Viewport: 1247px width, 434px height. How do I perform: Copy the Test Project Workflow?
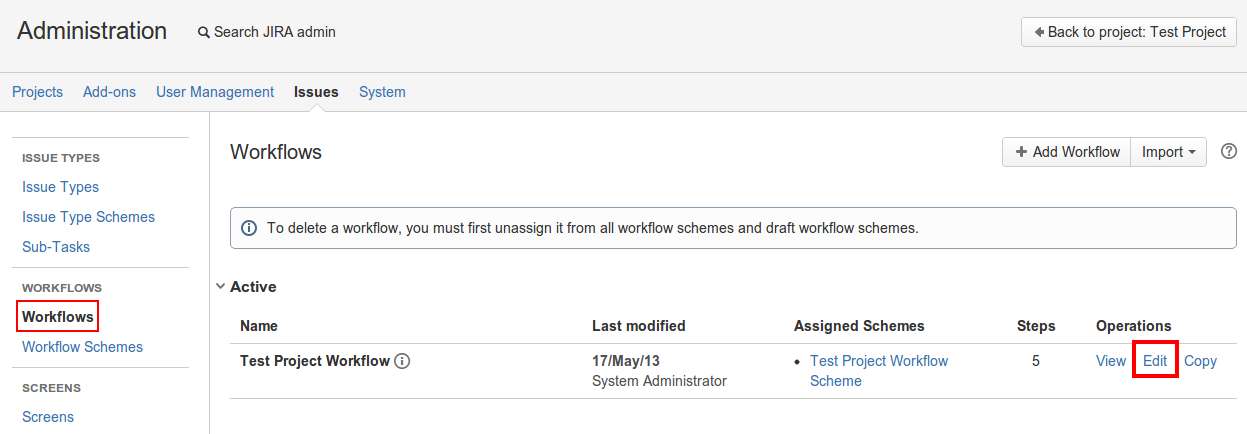1200,361
